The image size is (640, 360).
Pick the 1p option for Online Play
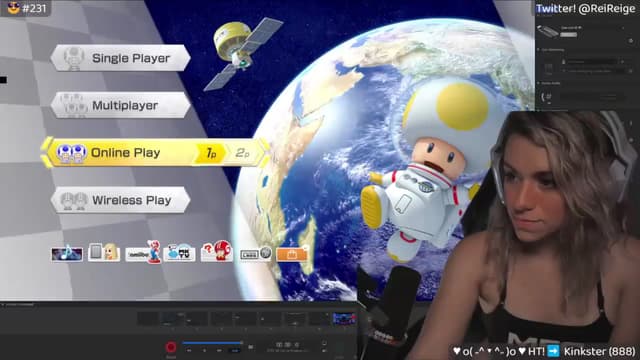tap(210, 153)
